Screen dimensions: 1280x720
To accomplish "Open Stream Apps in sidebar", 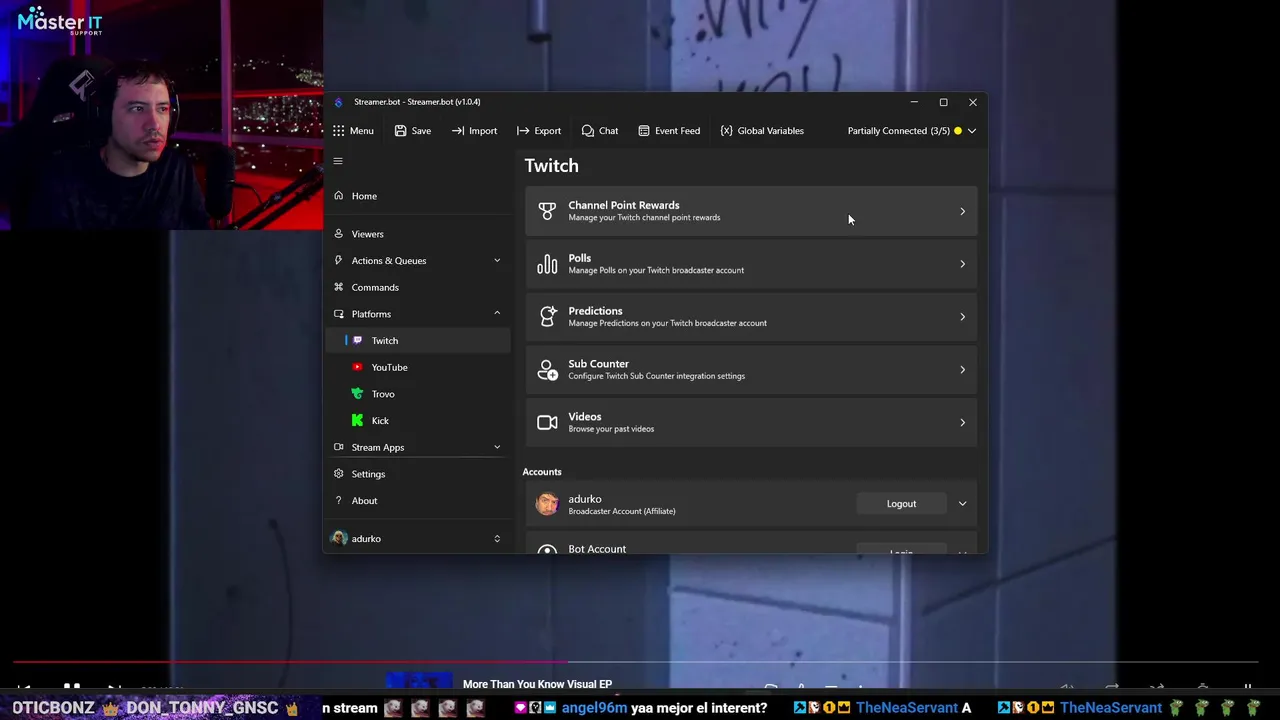I will pos(418,447).
